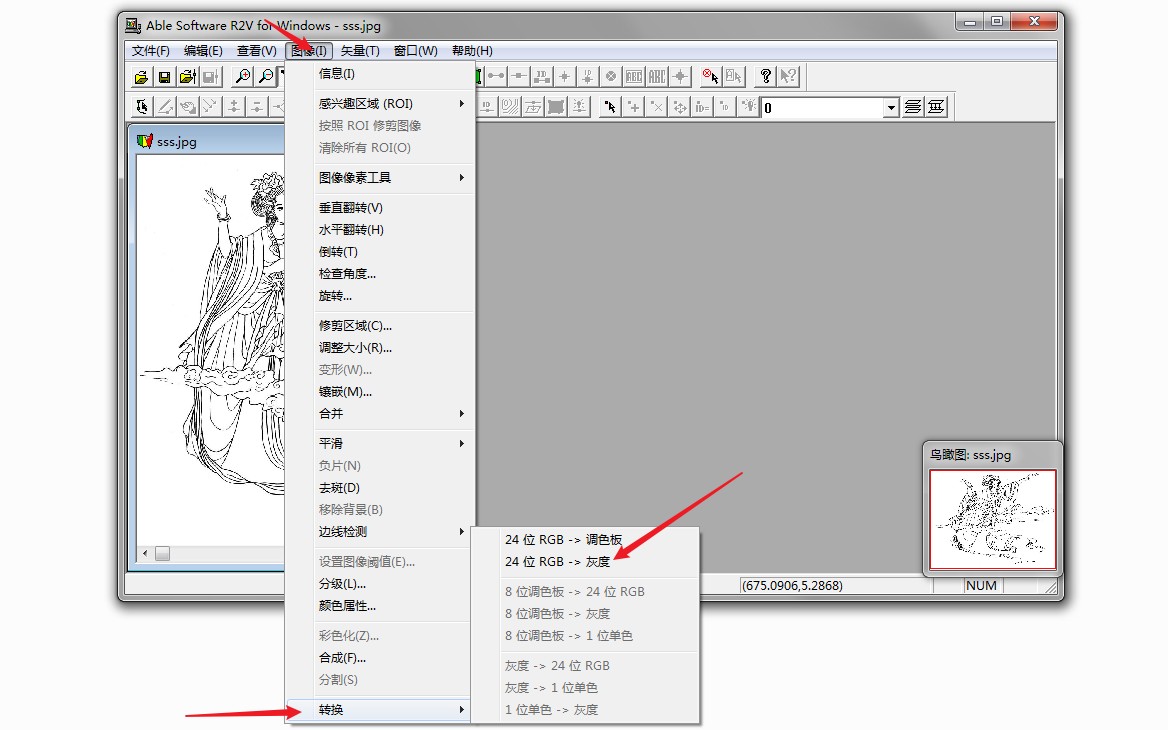Select 去斑(D) from the image menu
The height and width of the screenshot is (730, 1168).
[x=339, y=488]
